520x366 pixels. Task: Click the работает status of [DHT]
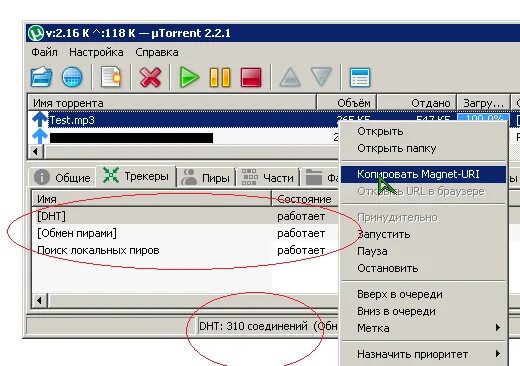point(301,216)
